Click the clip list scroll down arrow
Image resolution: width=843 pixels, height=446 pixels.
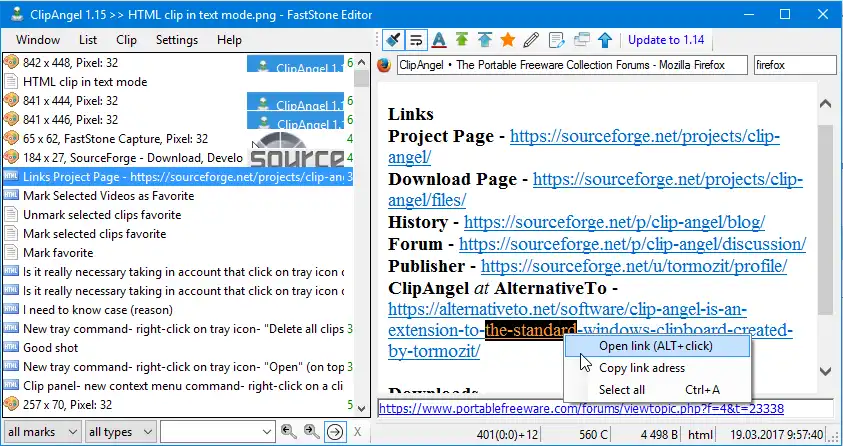(362, 408)
